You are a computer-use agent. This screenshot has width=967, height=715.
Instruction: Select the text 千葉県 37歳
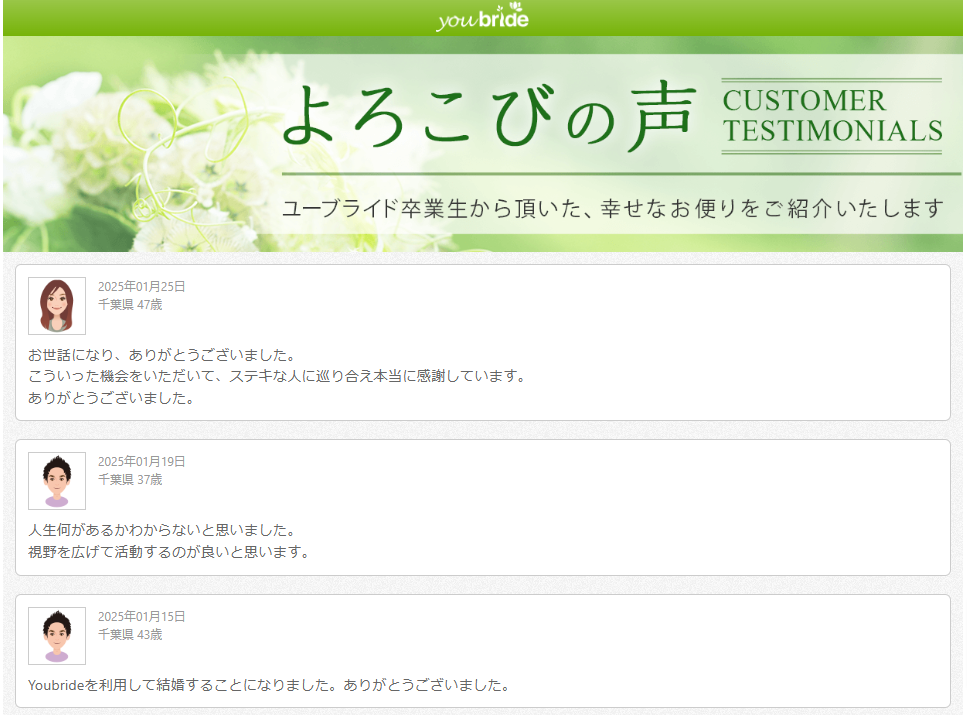130,479
